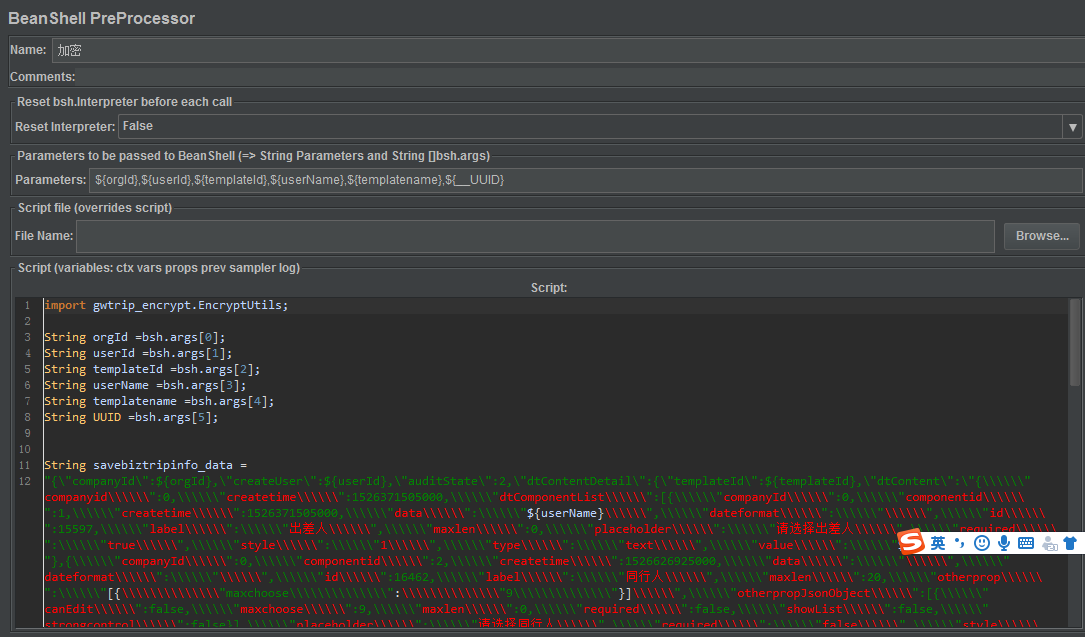Image resolution: width=1085 pixels, height=637 pixels.
Task: Click the 'String userId =bsh.args[1];' line
Action: [x=138, y=353]
